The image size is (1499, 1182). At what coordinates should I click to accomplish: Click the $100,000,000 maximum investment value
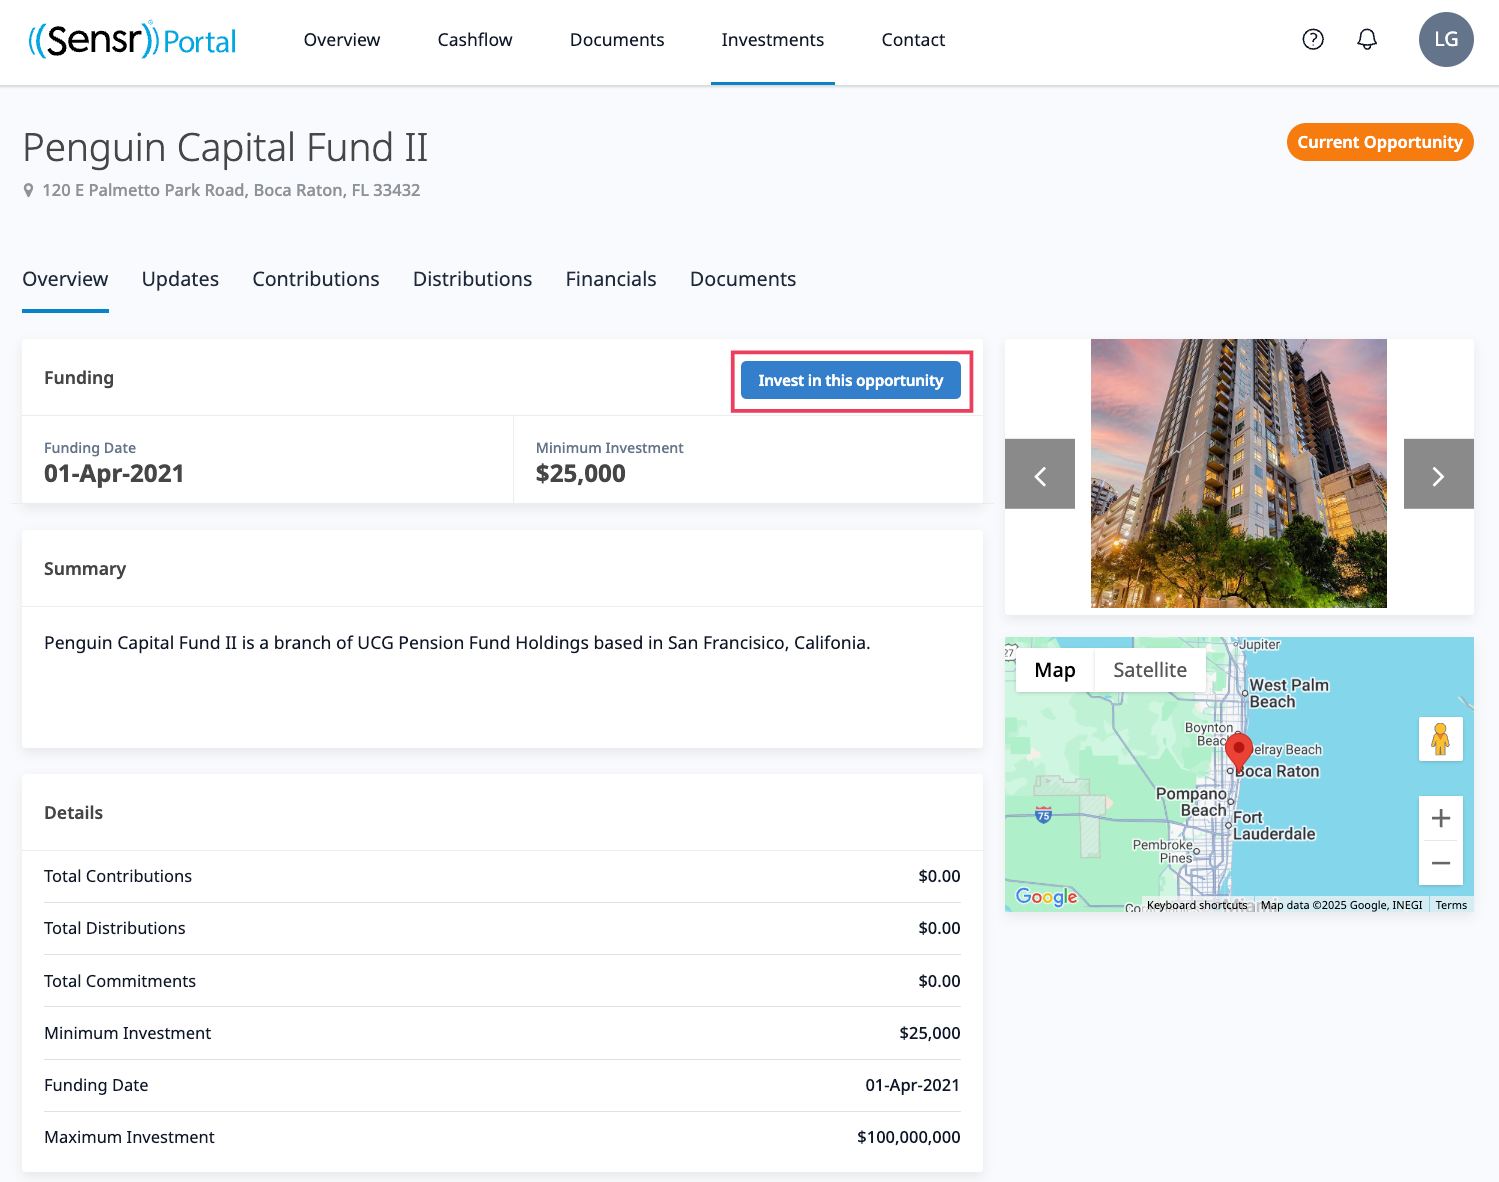(909, 1137)
